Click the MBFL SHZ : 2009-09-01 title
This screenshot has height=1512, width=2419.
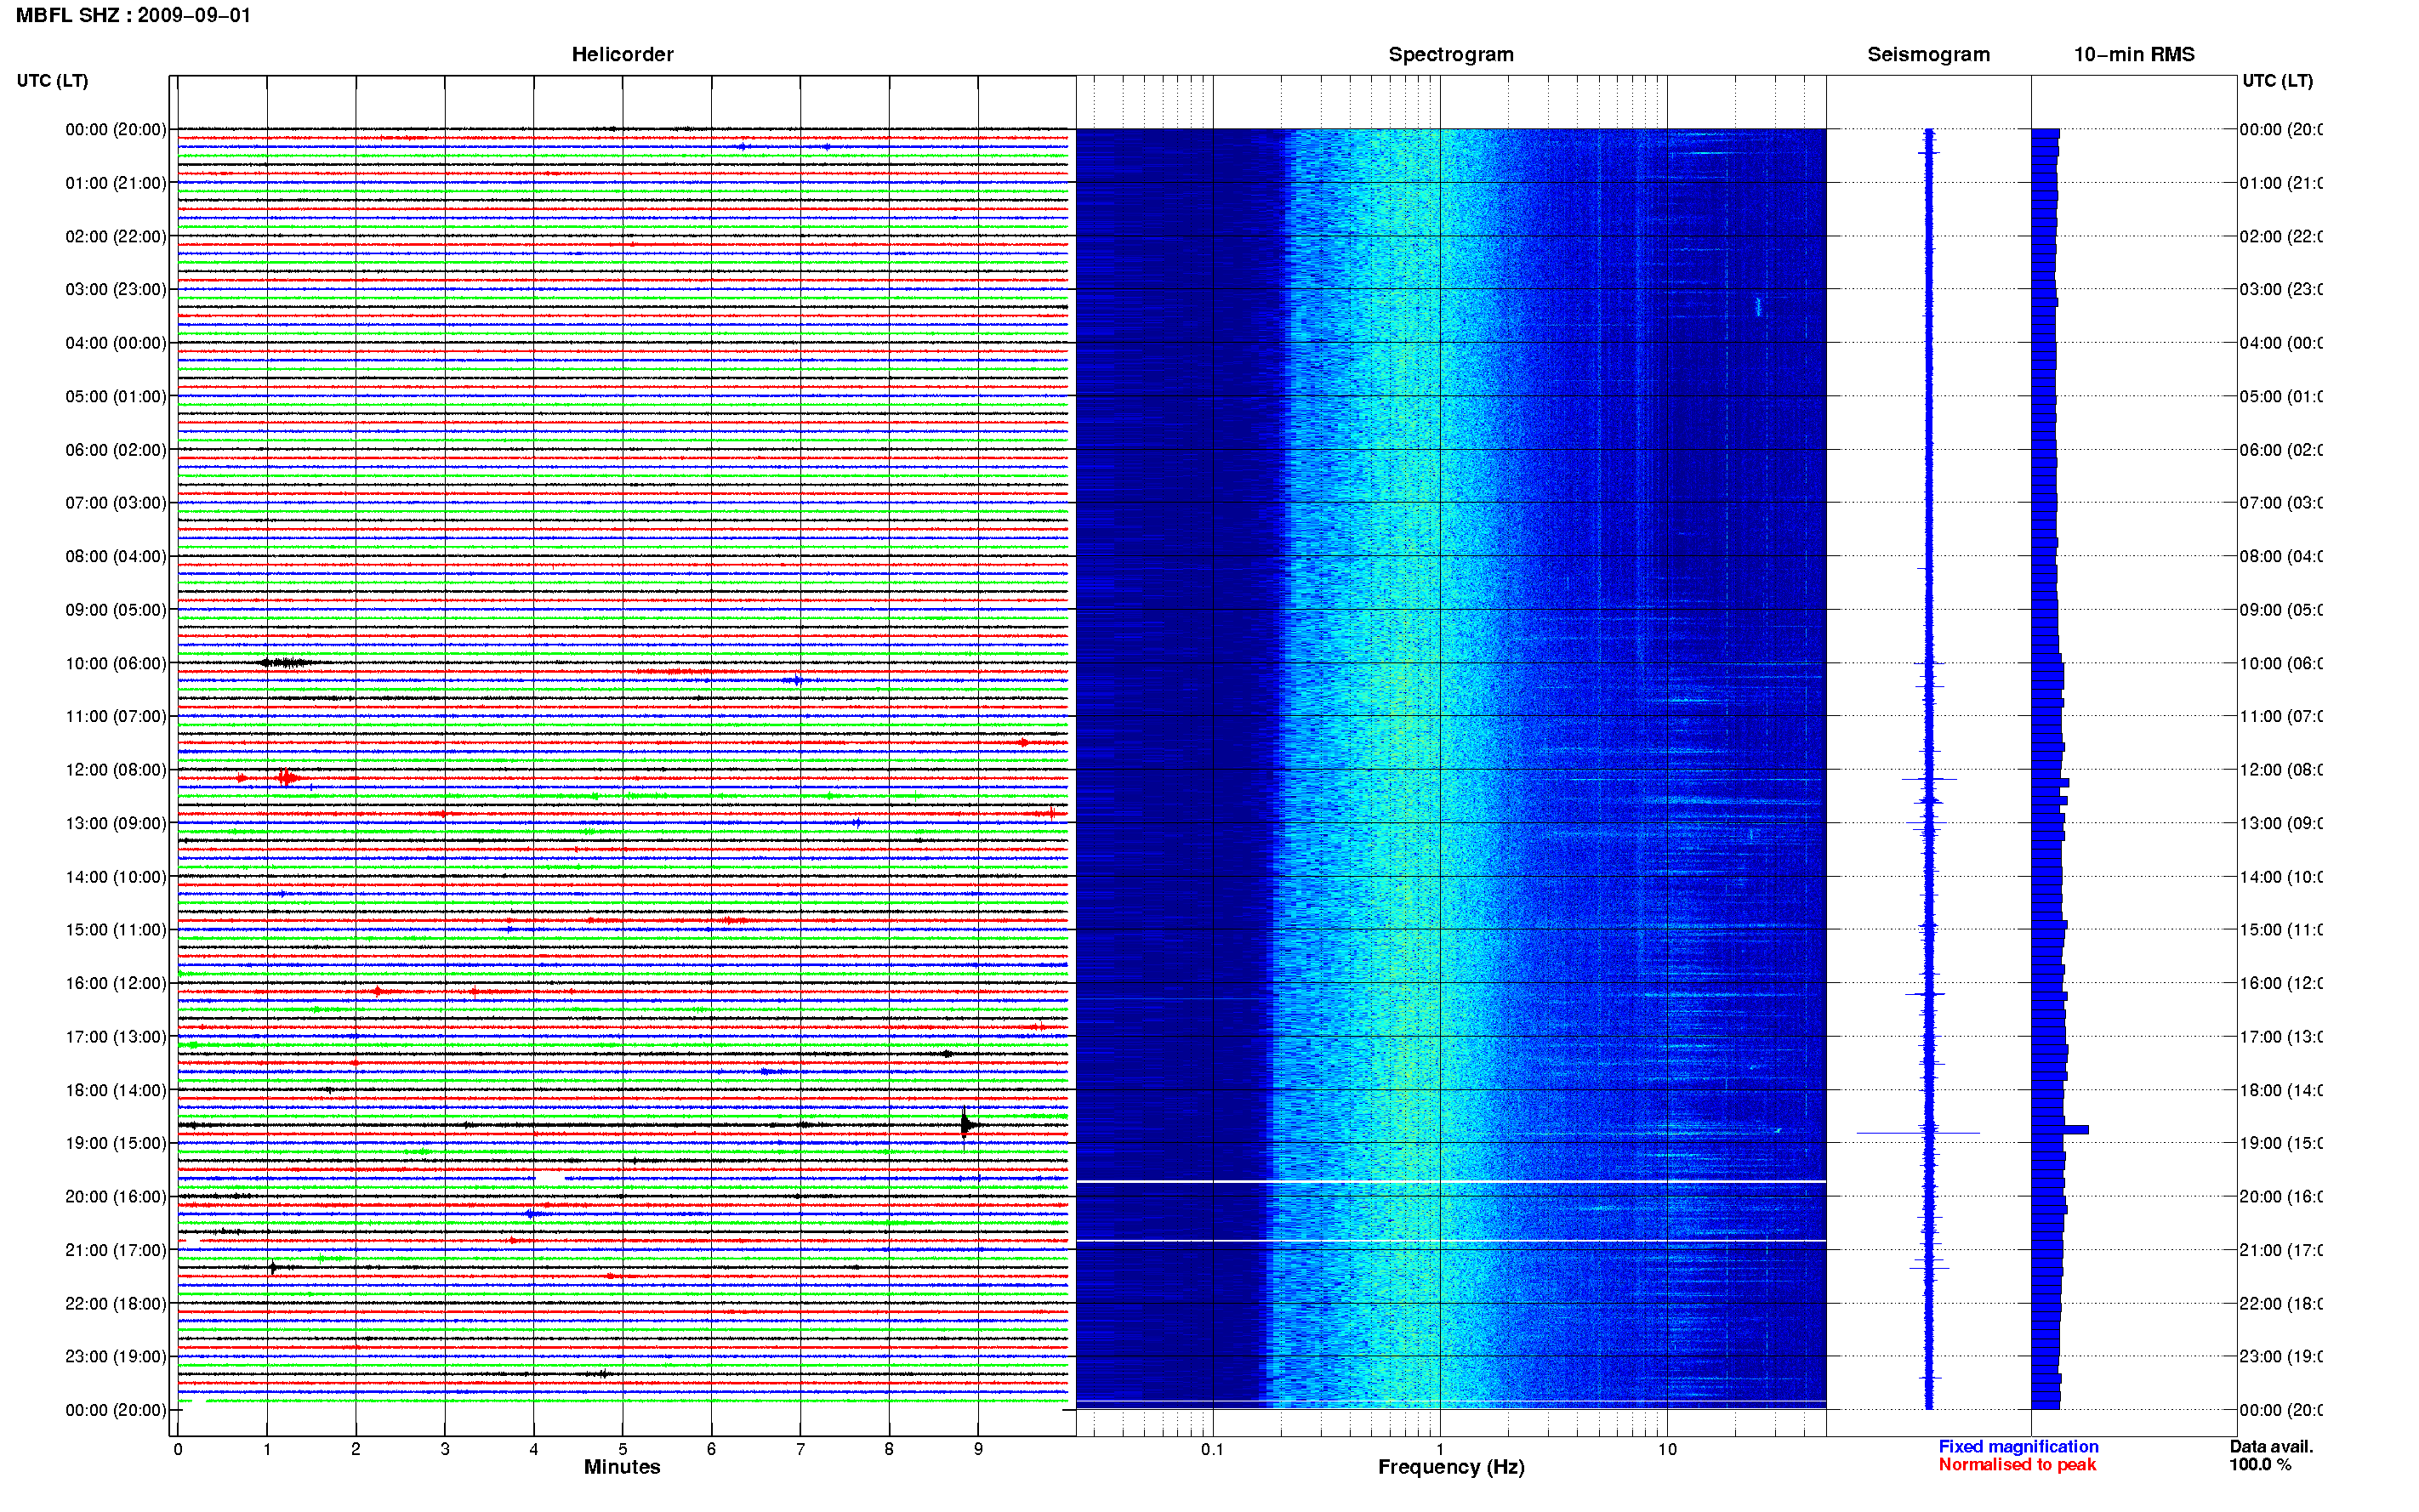(x=133, y=15)
